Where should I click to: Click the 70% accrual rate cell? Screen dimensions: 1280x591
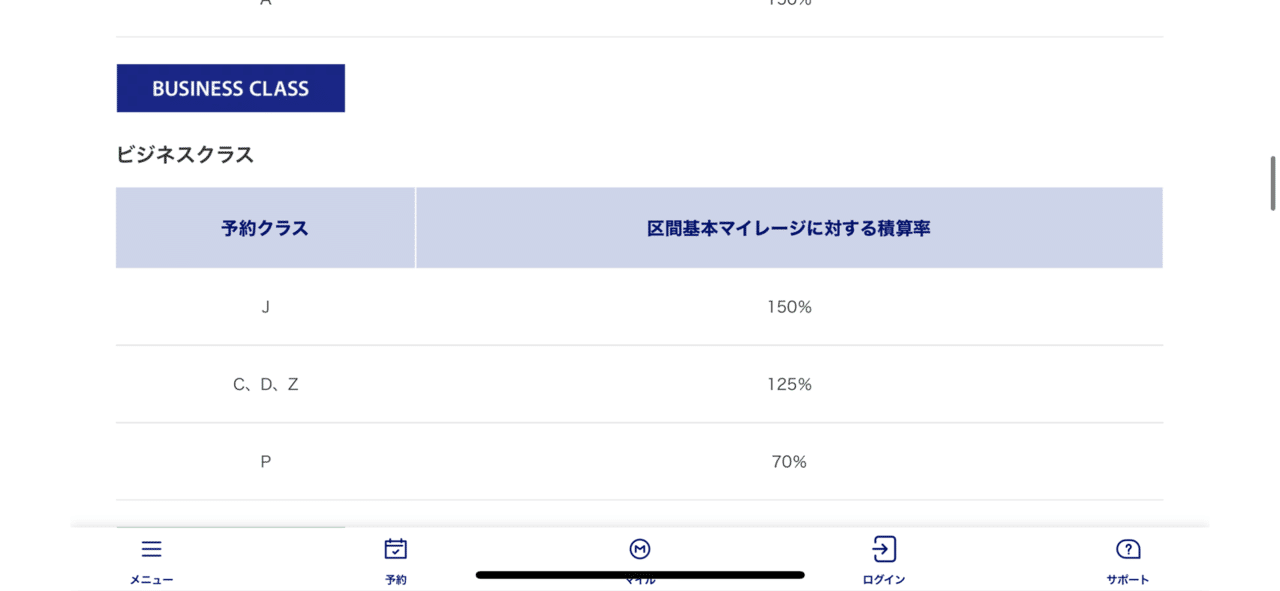789,462
